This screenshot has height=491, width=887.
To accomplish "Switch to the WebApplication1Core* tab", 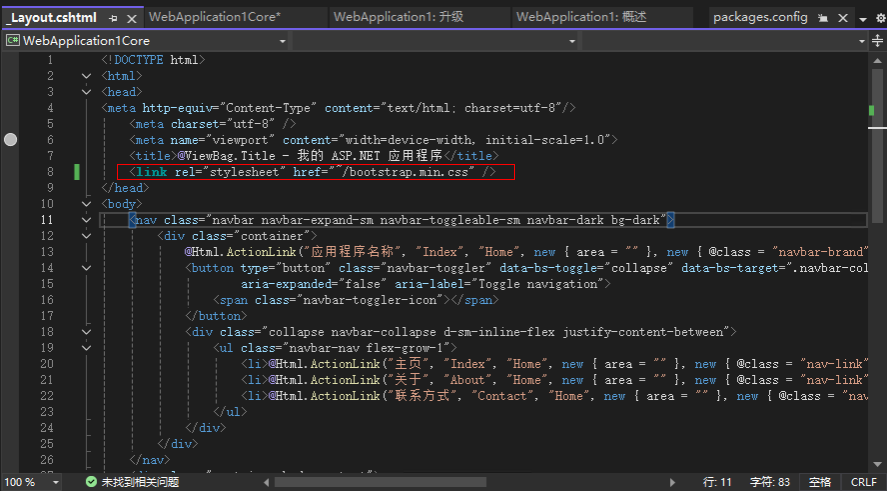I will pos(214,17).
